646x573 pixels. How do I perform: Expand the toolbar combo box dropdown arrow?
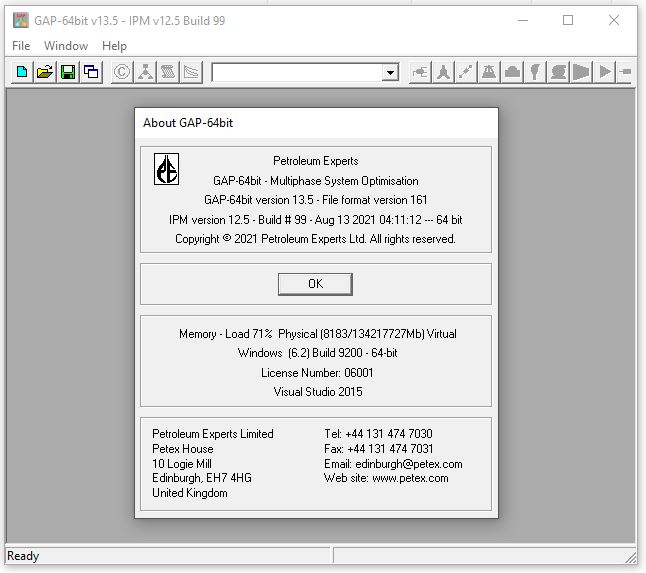[x=390, y=73]
